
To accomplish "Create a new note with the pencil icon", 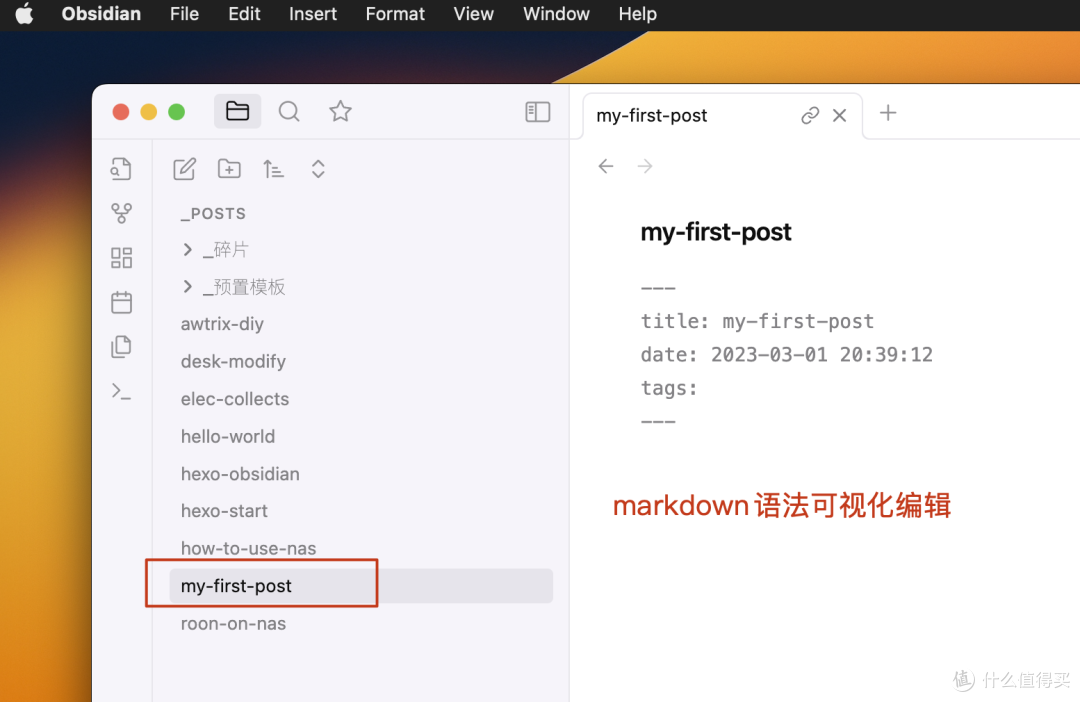I will point(184,169).
